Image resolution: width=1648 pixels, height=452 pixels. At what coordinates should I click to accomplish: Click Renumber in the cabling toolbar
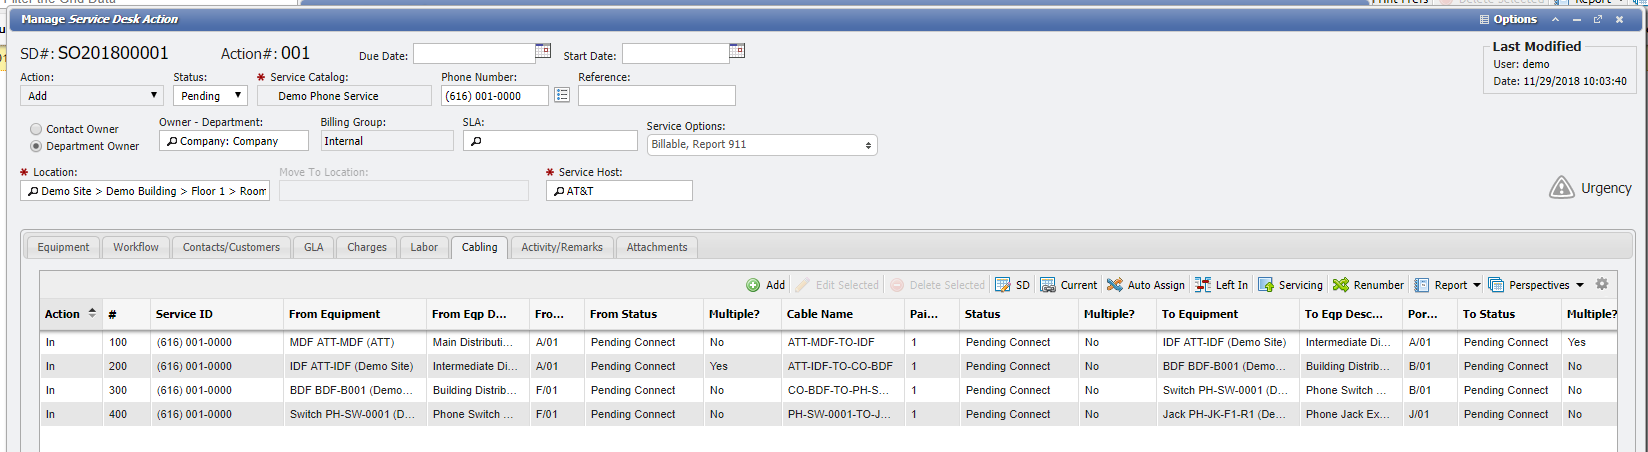click(x=1368, y=285)
